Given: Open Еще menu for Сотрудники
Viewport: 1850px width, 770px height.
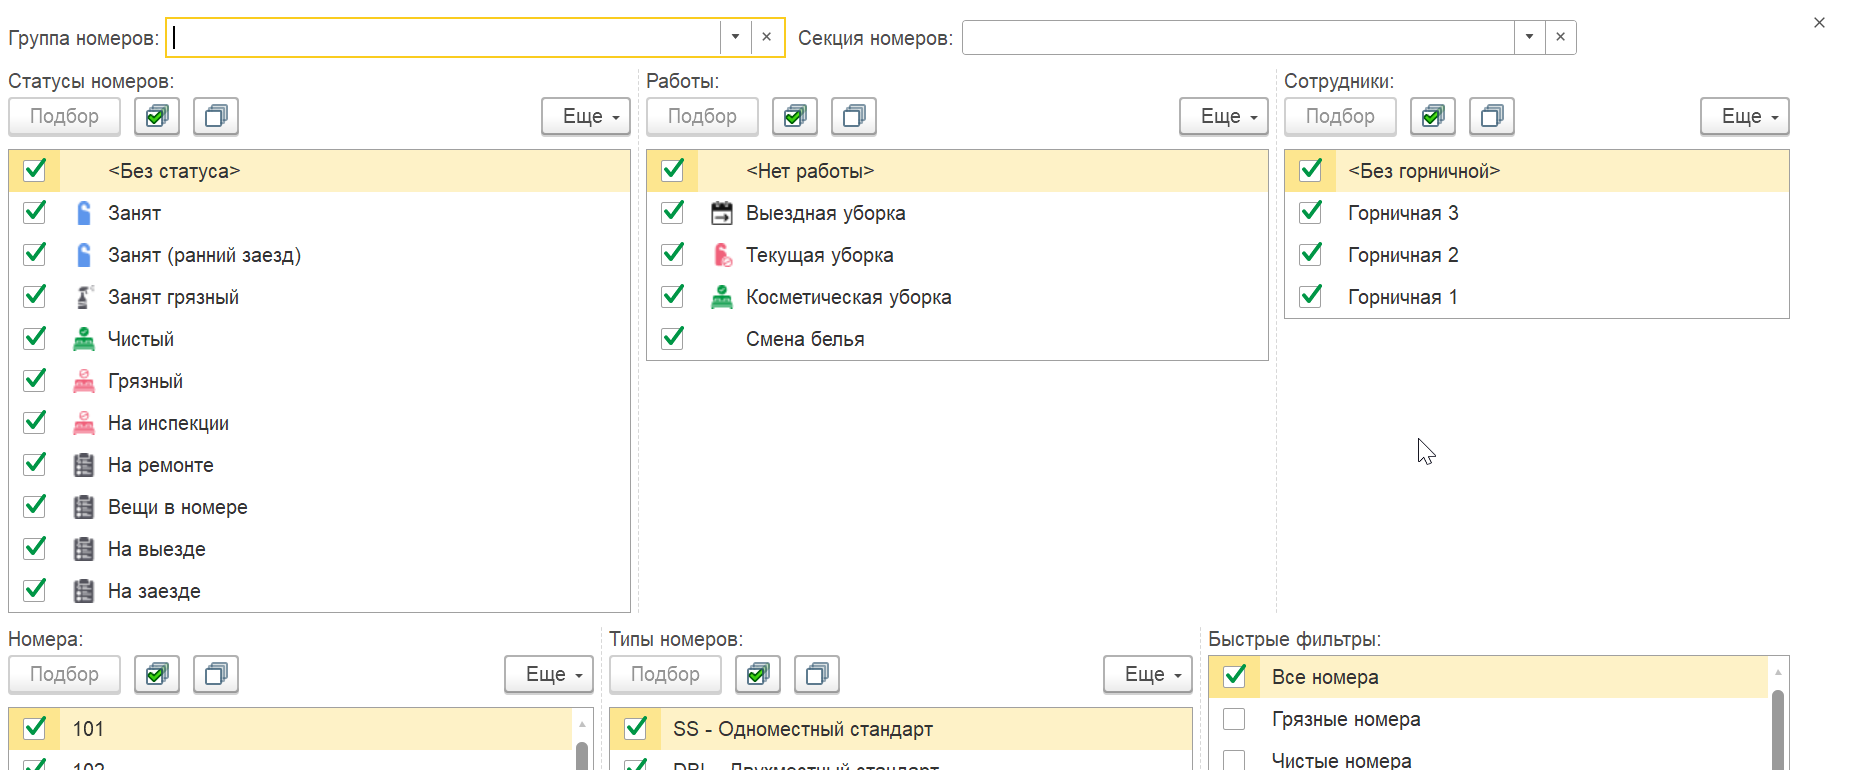Looking at the screenshot, I should [1745, 116].
